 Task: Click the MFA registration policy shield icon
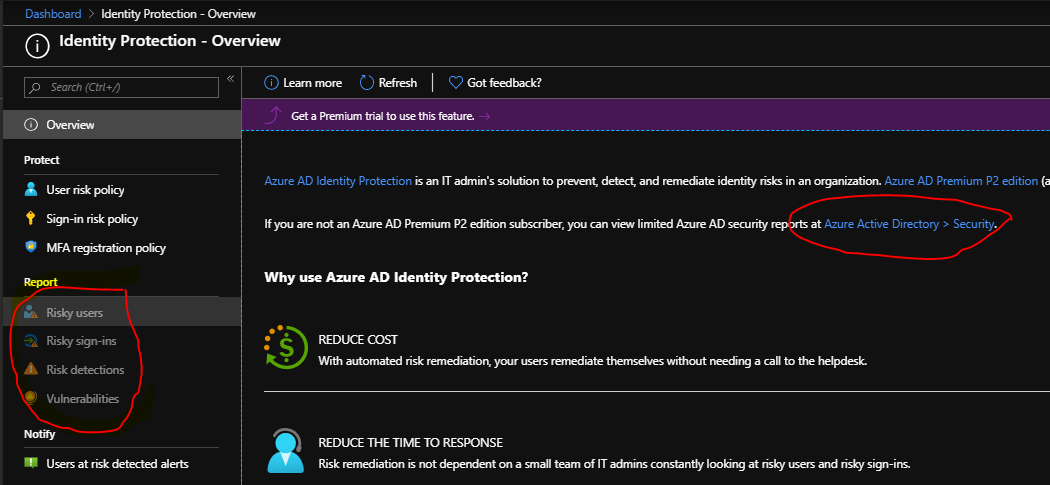tap(30, 247)
